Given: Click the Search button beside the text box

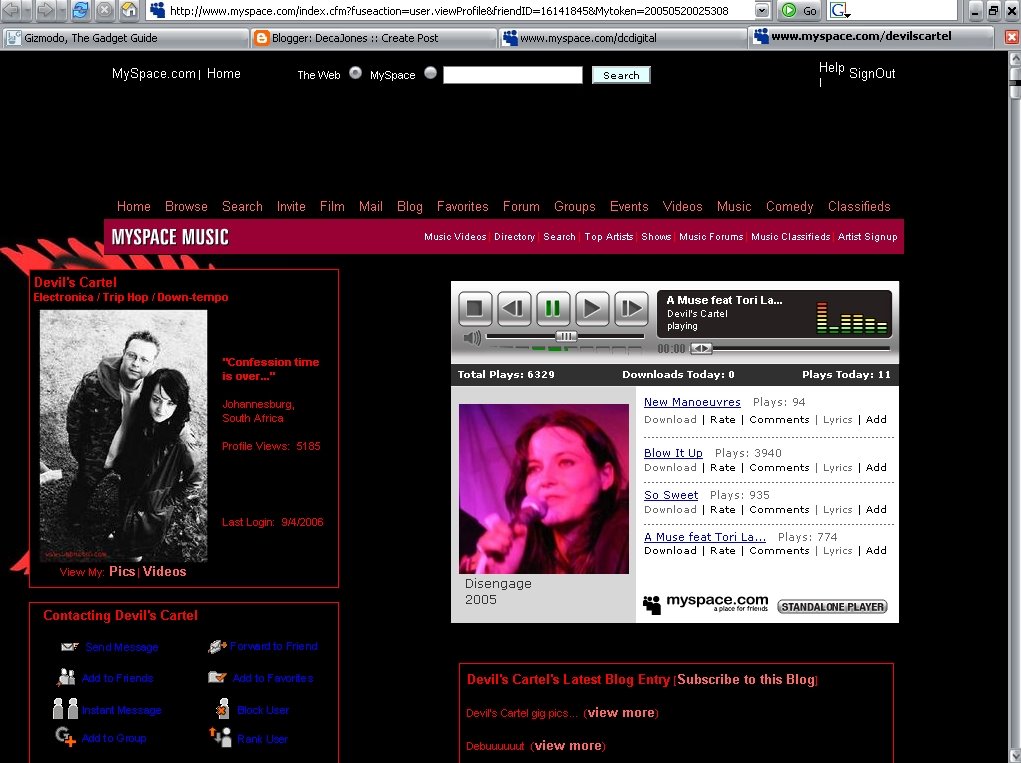Looking at the screenshot, I should pos(621,75).
